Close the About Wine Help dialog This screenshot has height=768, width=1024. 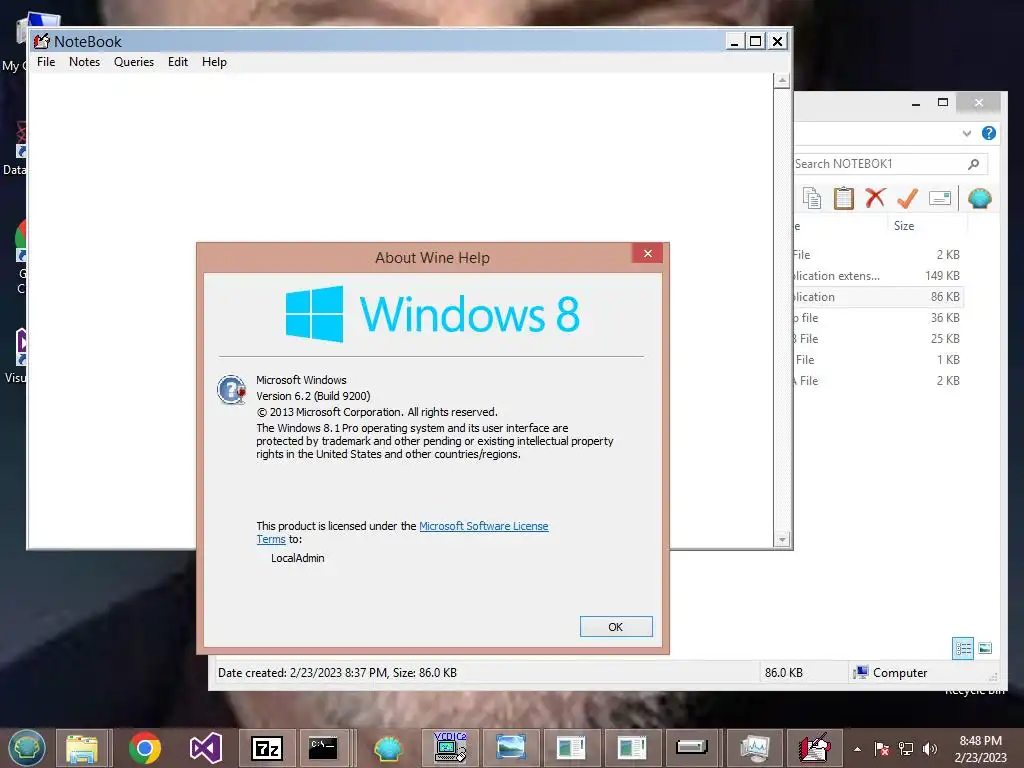coord(647,253)
